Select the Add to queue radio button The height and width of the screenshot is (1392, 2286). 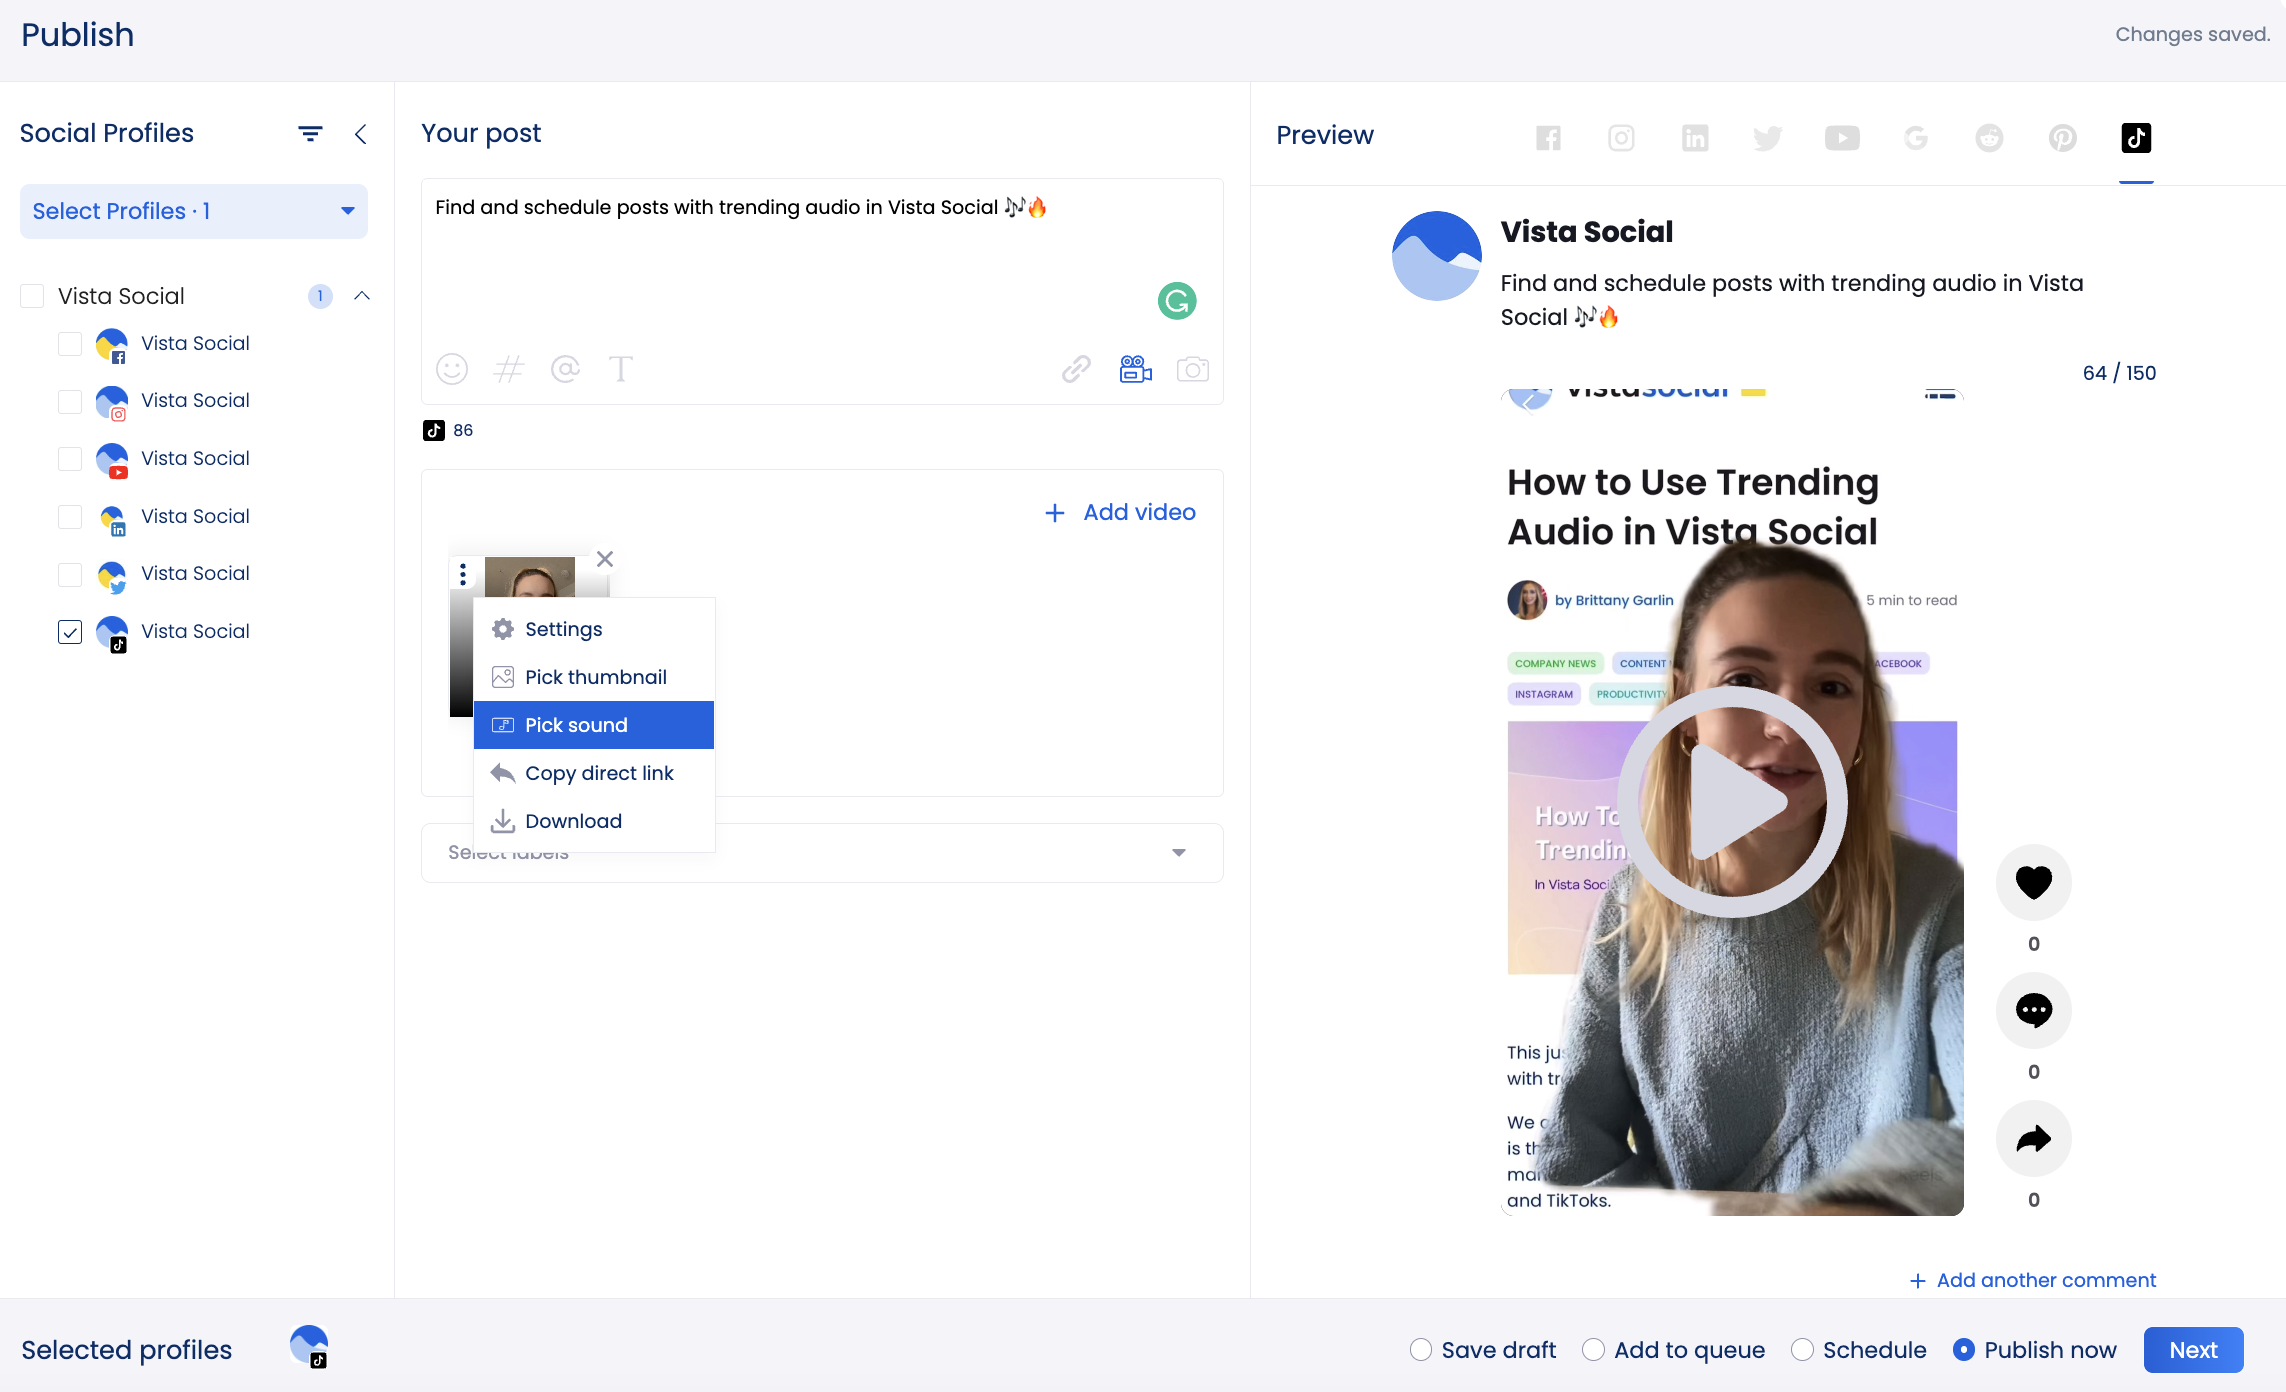1592,1349
